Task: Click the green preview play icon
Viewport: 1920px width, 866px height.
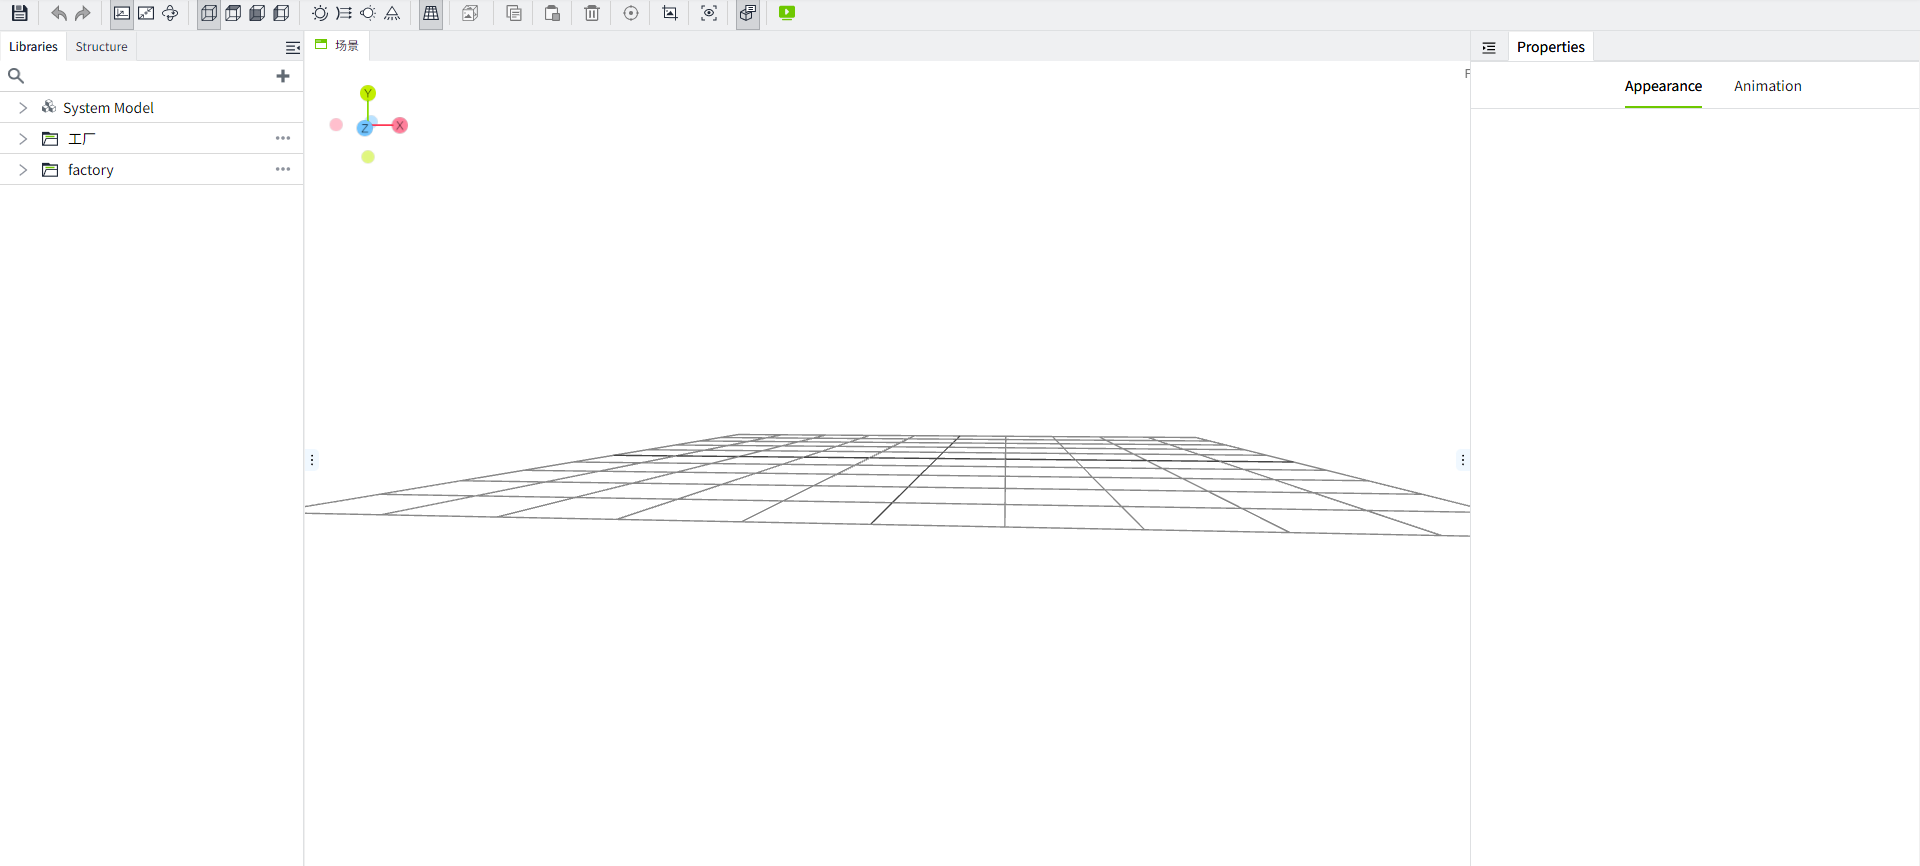Action: click(x=787, y=13)
